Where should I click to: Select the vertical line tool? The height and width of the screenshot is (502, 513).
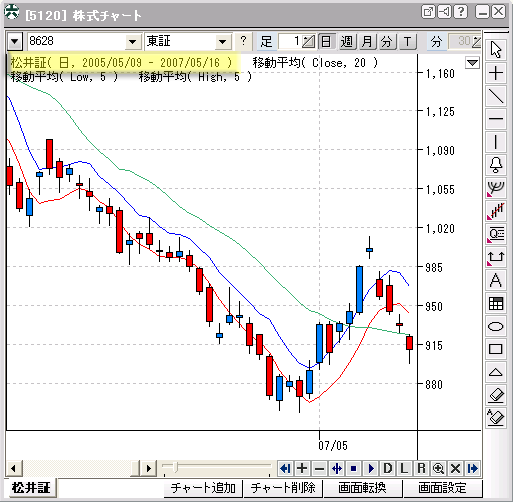tap(496, 142)
